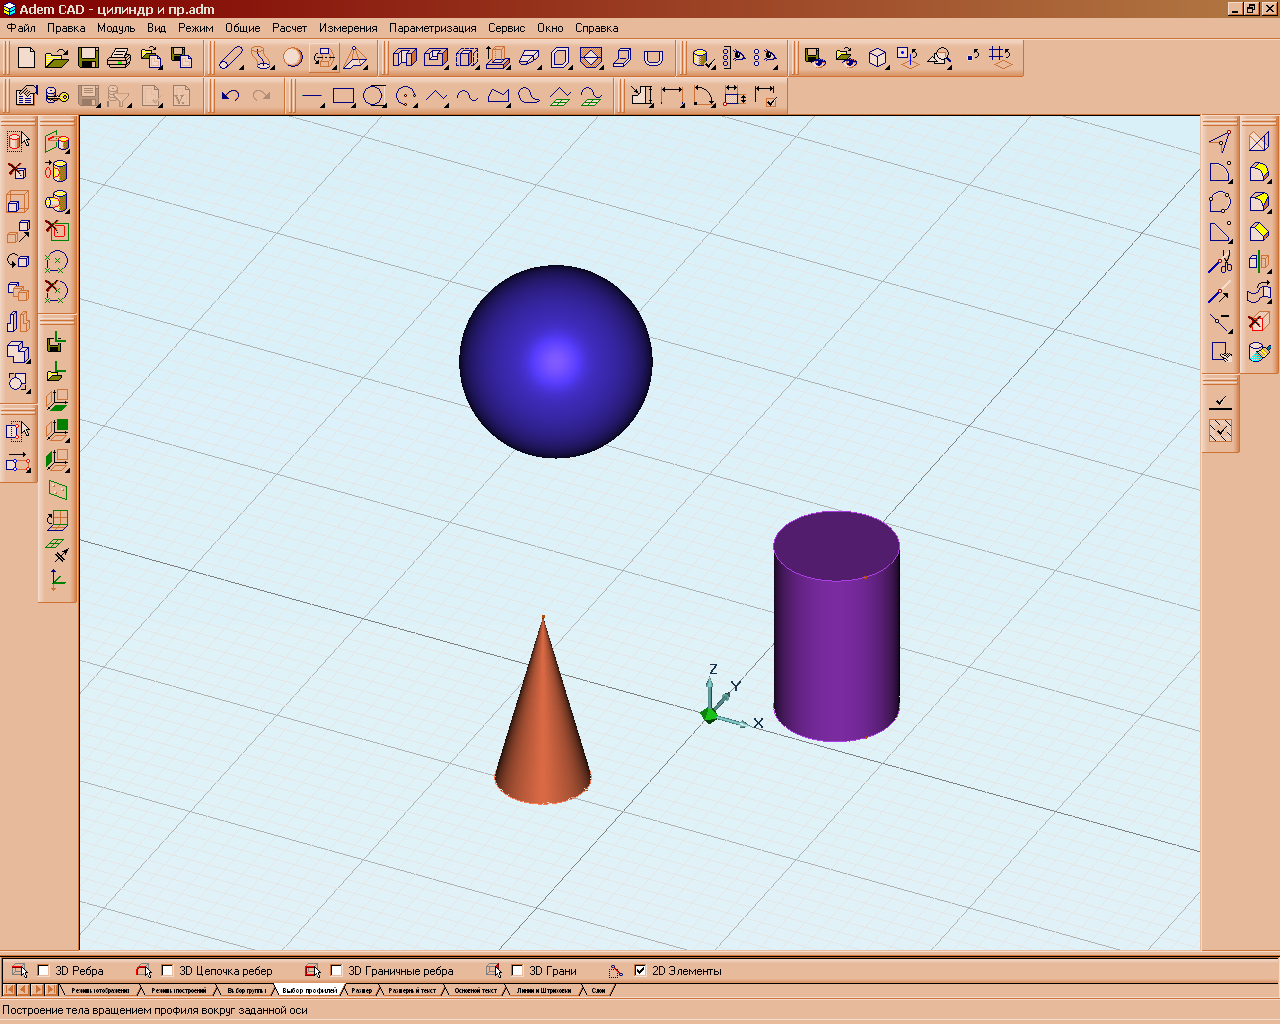
Task: Click the greyed redo arrow
Action: (262, 96)
